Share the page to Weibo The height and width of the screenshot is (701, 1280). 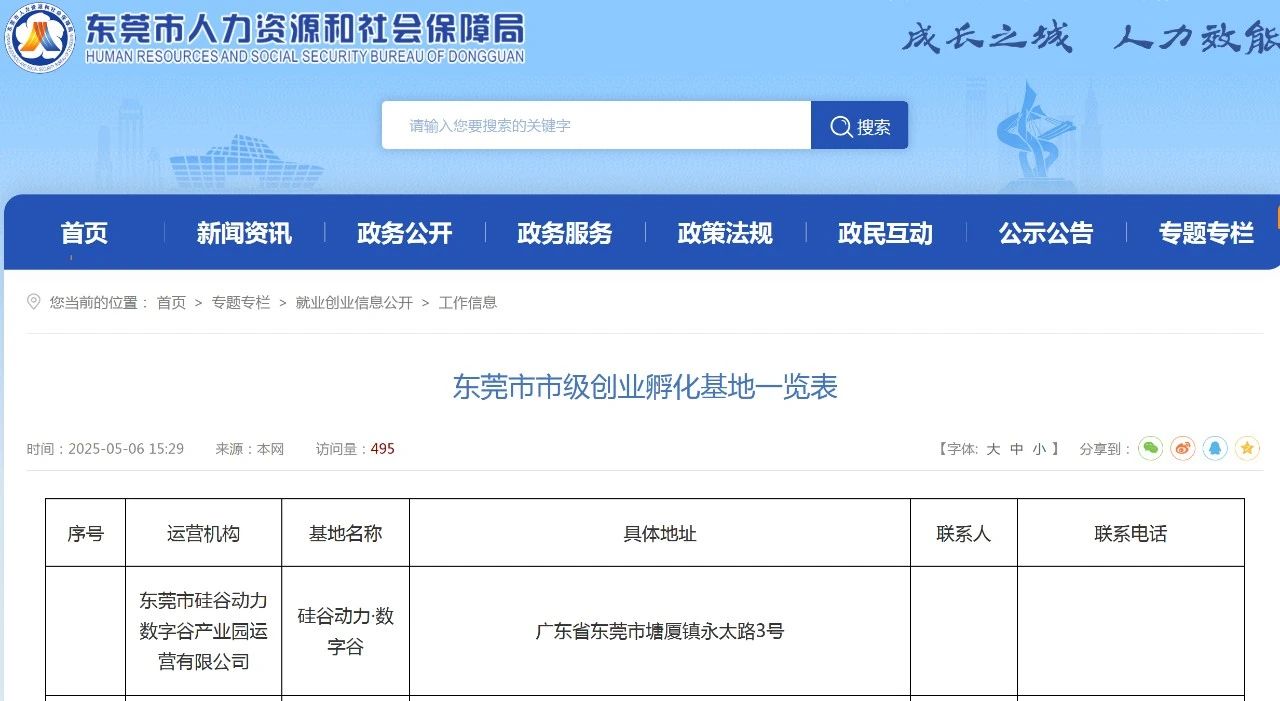coord(1183,449)
